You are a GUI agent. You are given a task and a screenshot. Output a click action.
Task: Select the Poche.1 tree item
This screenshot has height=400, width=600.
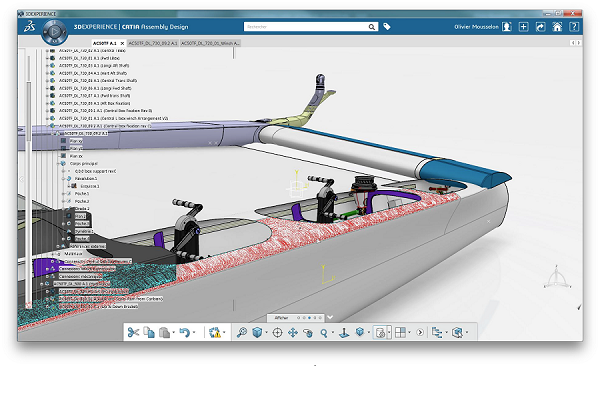pyautogui.click(x=82, y=194)
